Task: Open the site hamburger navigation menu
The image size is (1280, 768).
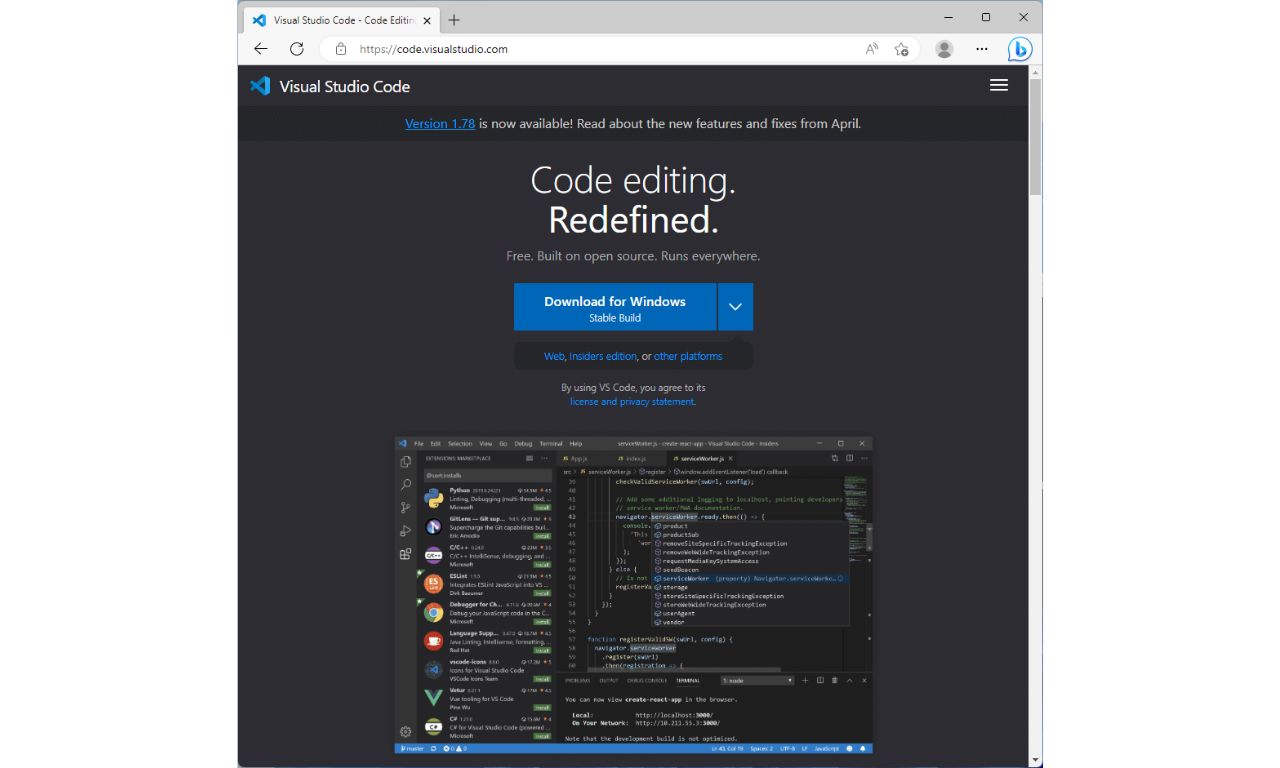Action: [x=998, y=86]
